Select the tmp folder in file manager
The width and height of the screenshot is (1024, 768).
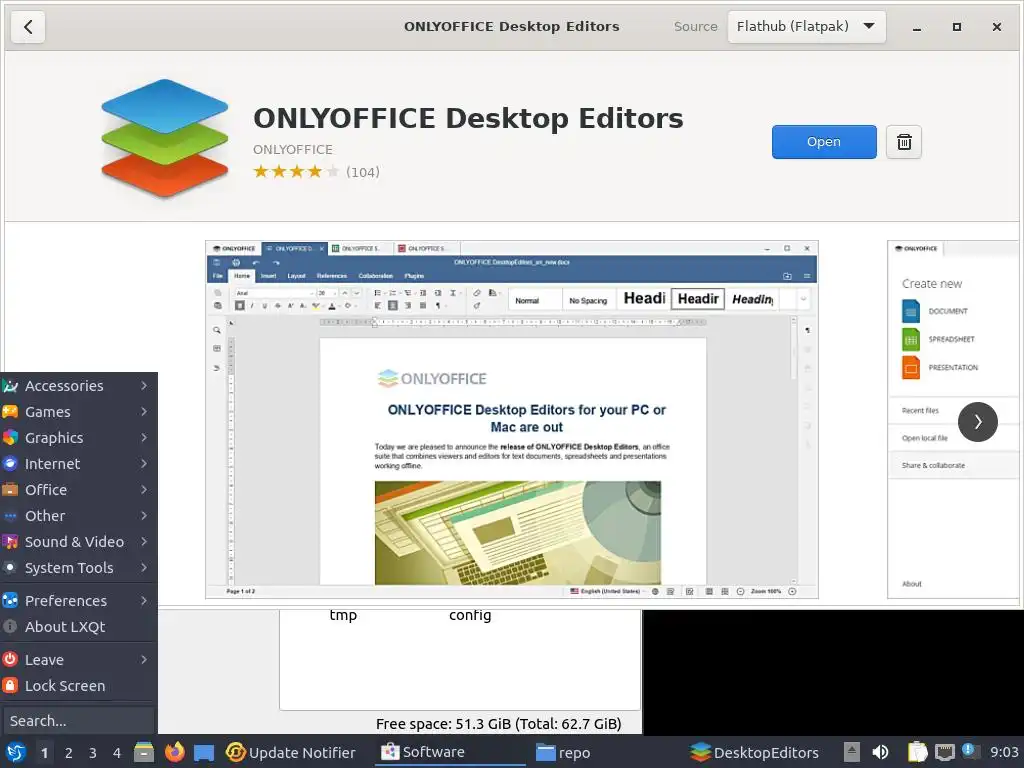pyautogui.click(x=344, y=615)
